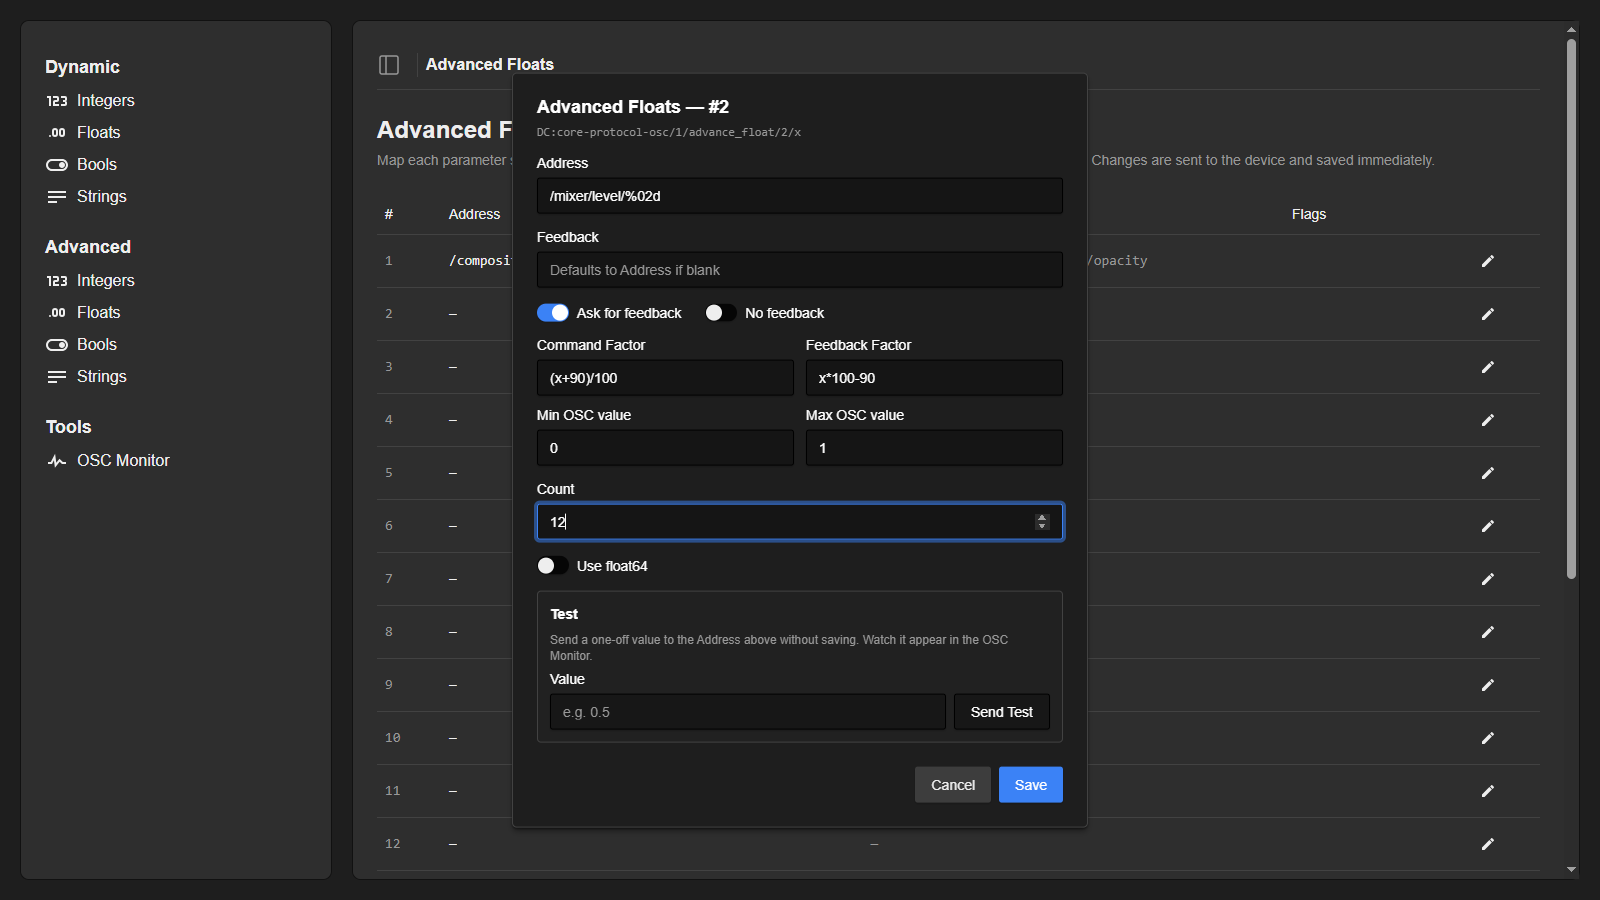Click the Count spinner arrows
Image resolution: width=1600 pixels, height=900 pixels.
pyautogui.click(x=1042, y=522)
